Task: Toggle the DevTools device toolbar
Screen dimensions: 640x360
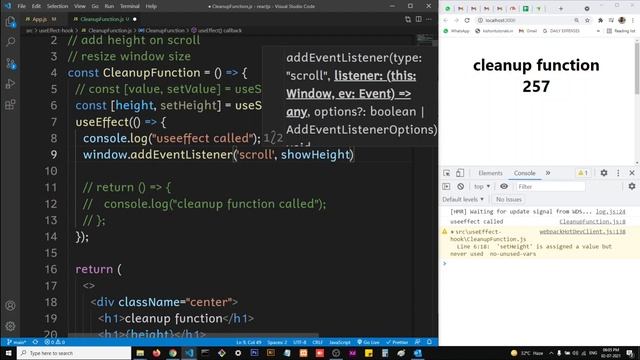Action: (x=460, y=173)
